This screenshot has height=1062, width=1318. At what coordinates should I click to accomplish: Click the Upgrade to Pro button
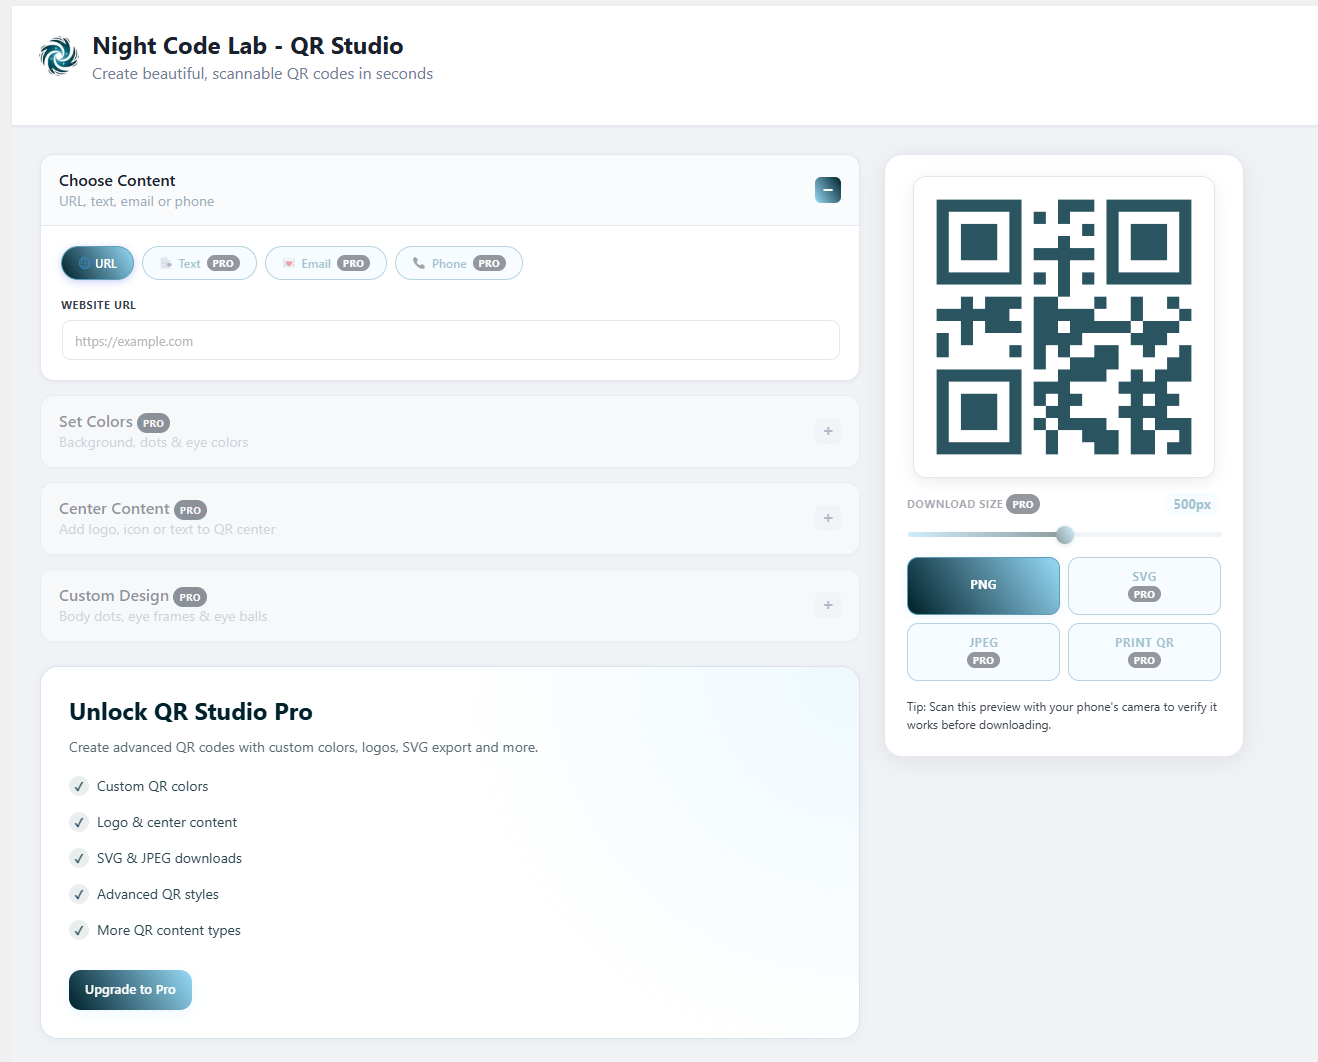pos(130,990)
